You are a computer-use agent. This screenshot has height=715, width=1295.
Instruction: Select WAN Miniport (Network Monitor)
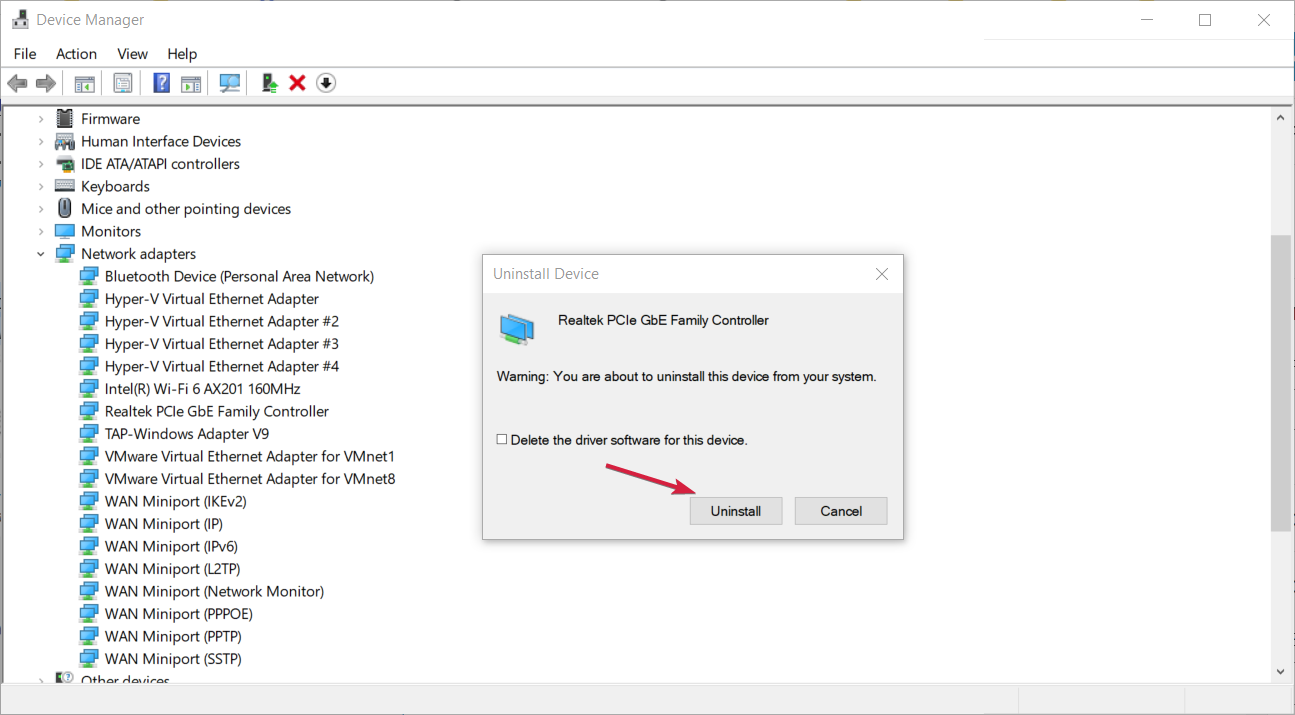tap(215, 591)
